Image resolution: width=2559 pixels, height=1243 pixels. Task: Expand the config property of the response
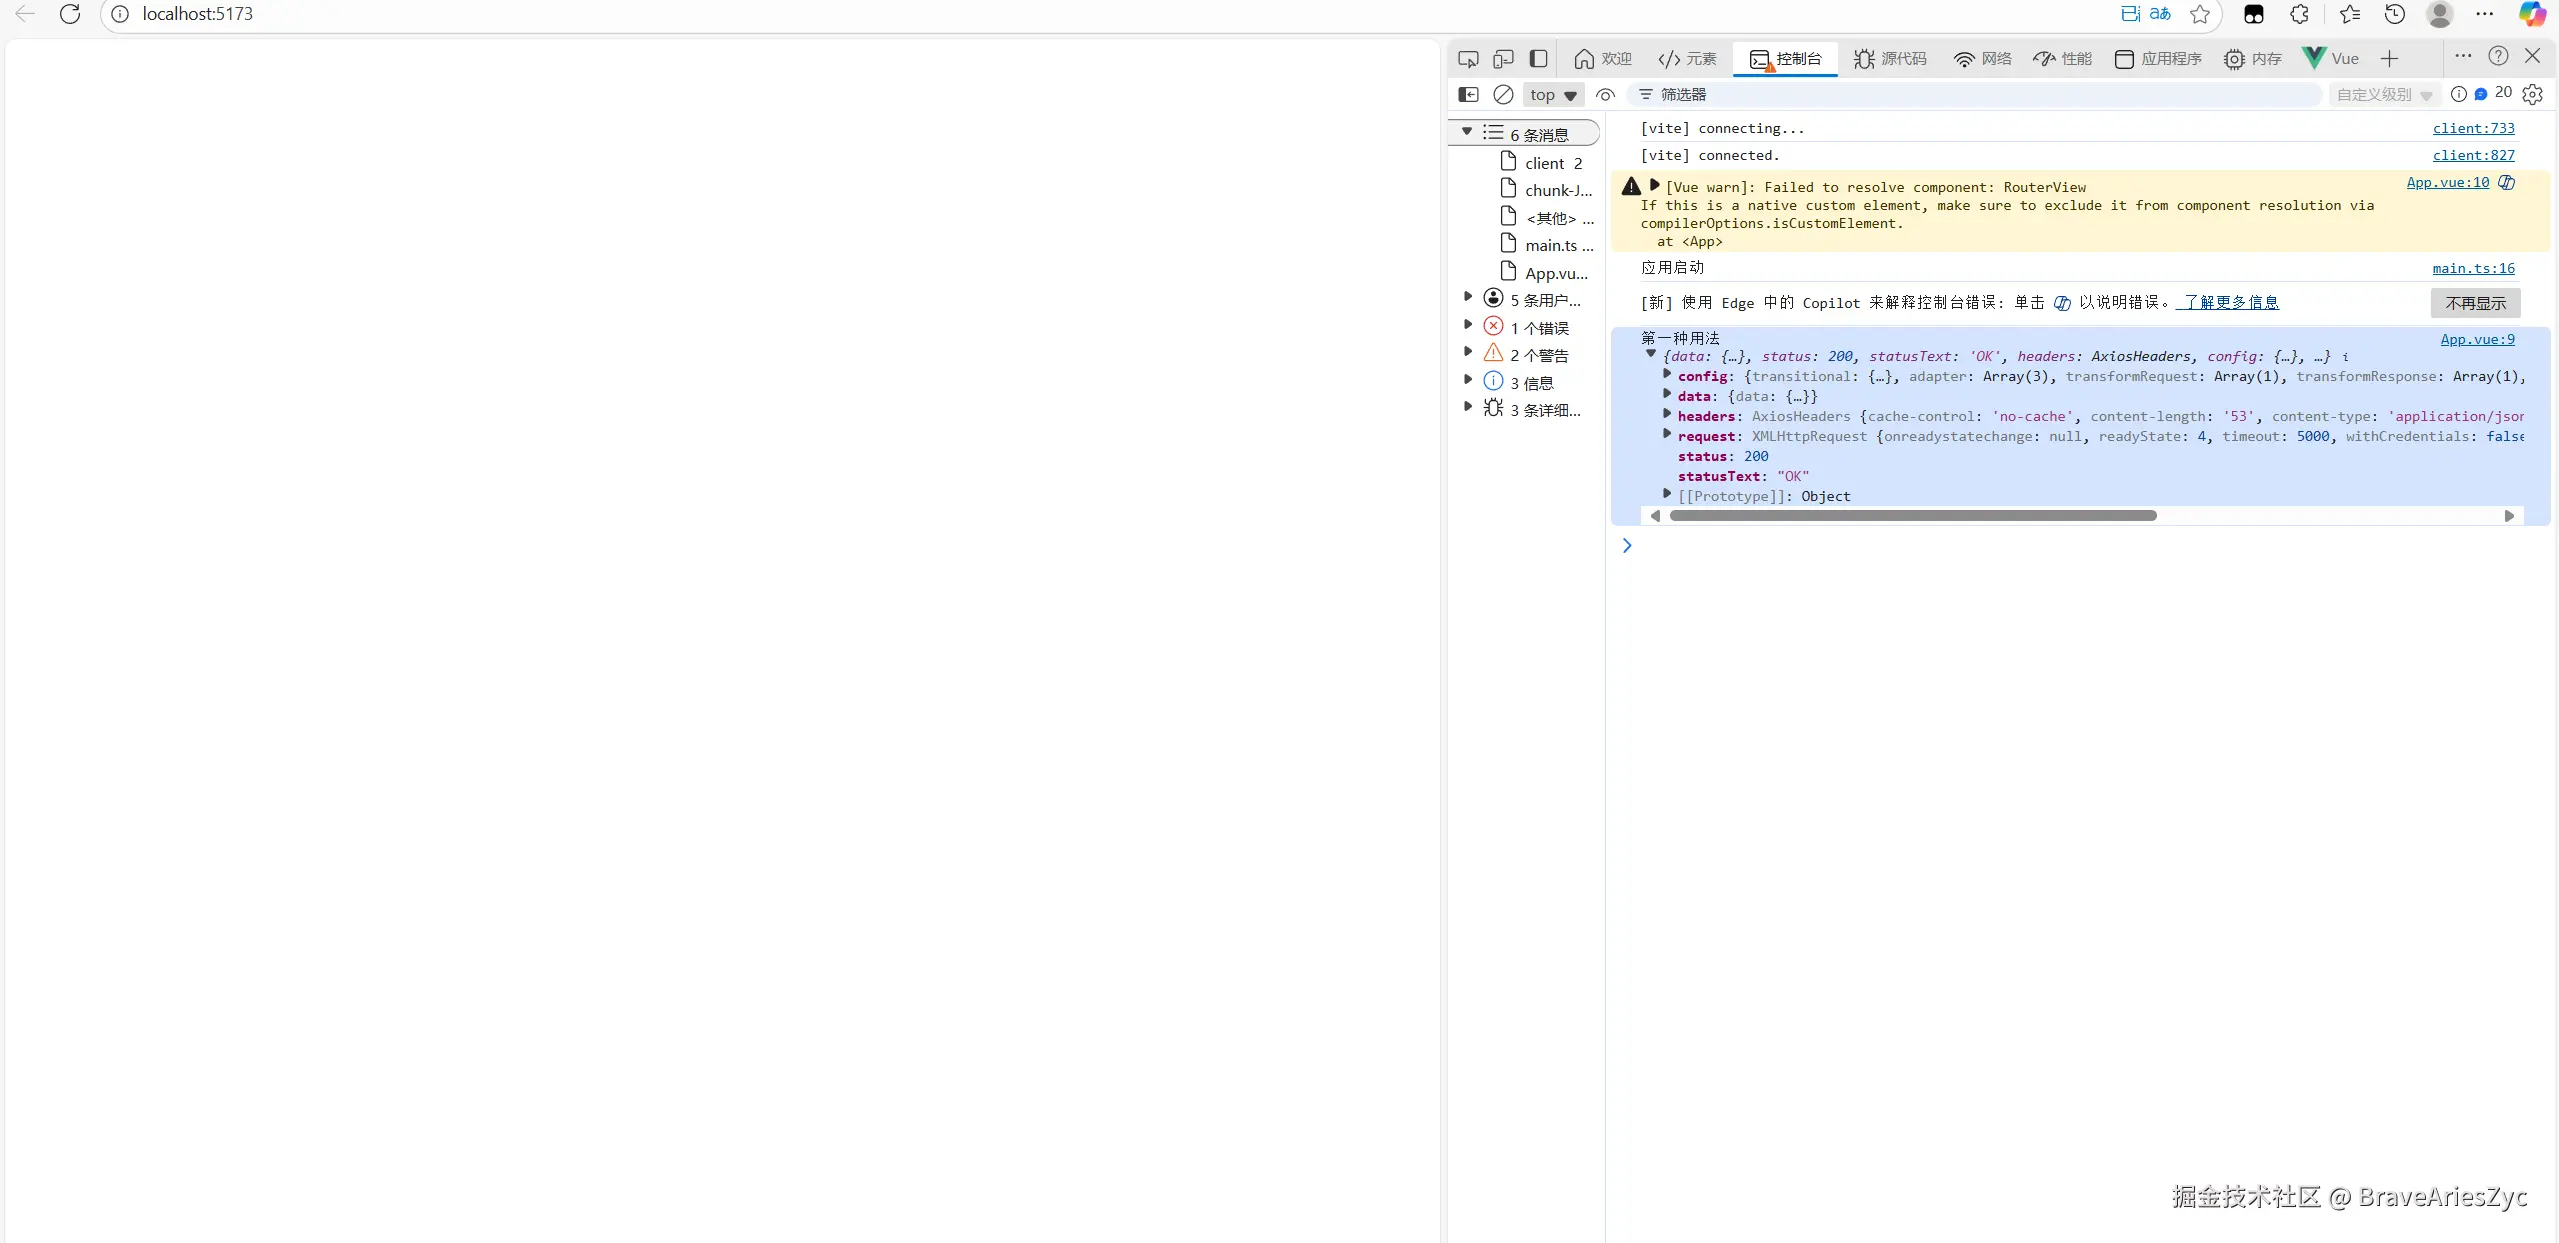[1667, 375]
